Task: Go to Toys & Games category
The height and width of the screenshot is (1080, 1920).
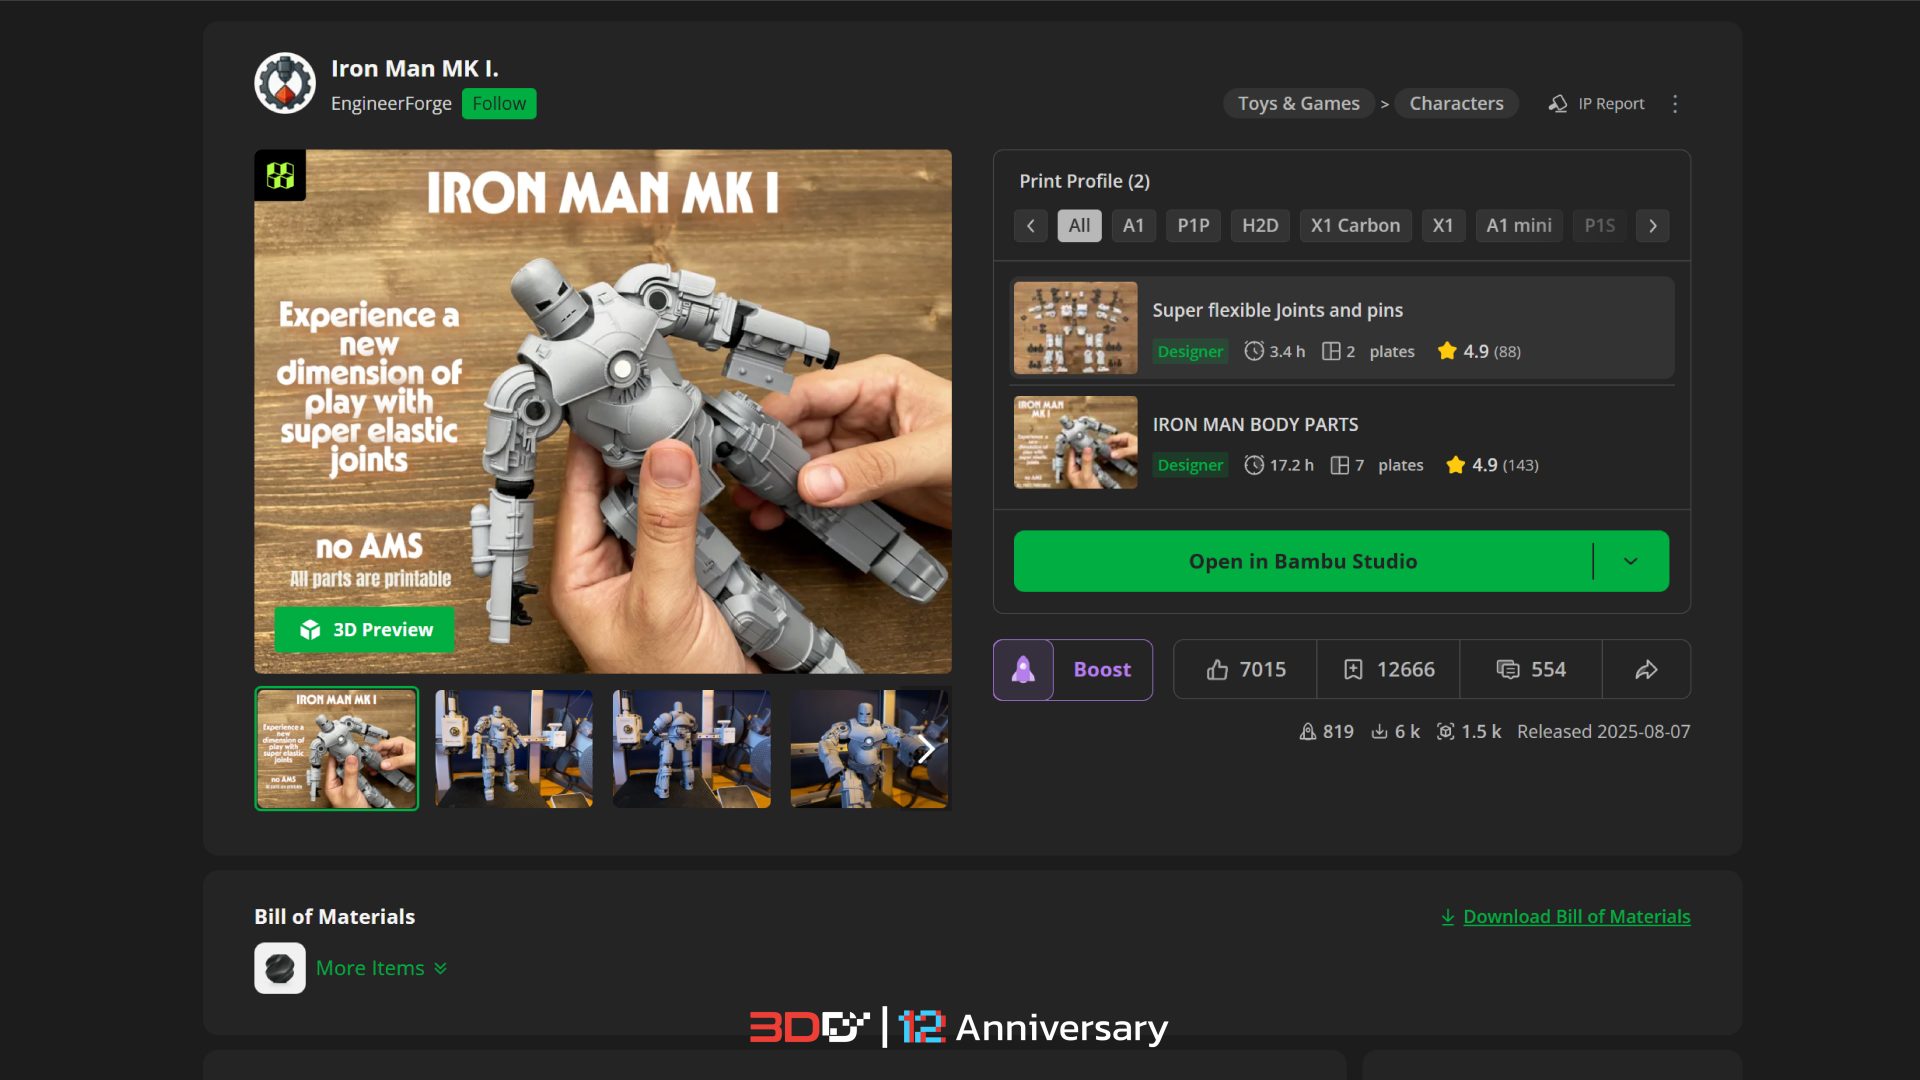Action: (1298, 104)
